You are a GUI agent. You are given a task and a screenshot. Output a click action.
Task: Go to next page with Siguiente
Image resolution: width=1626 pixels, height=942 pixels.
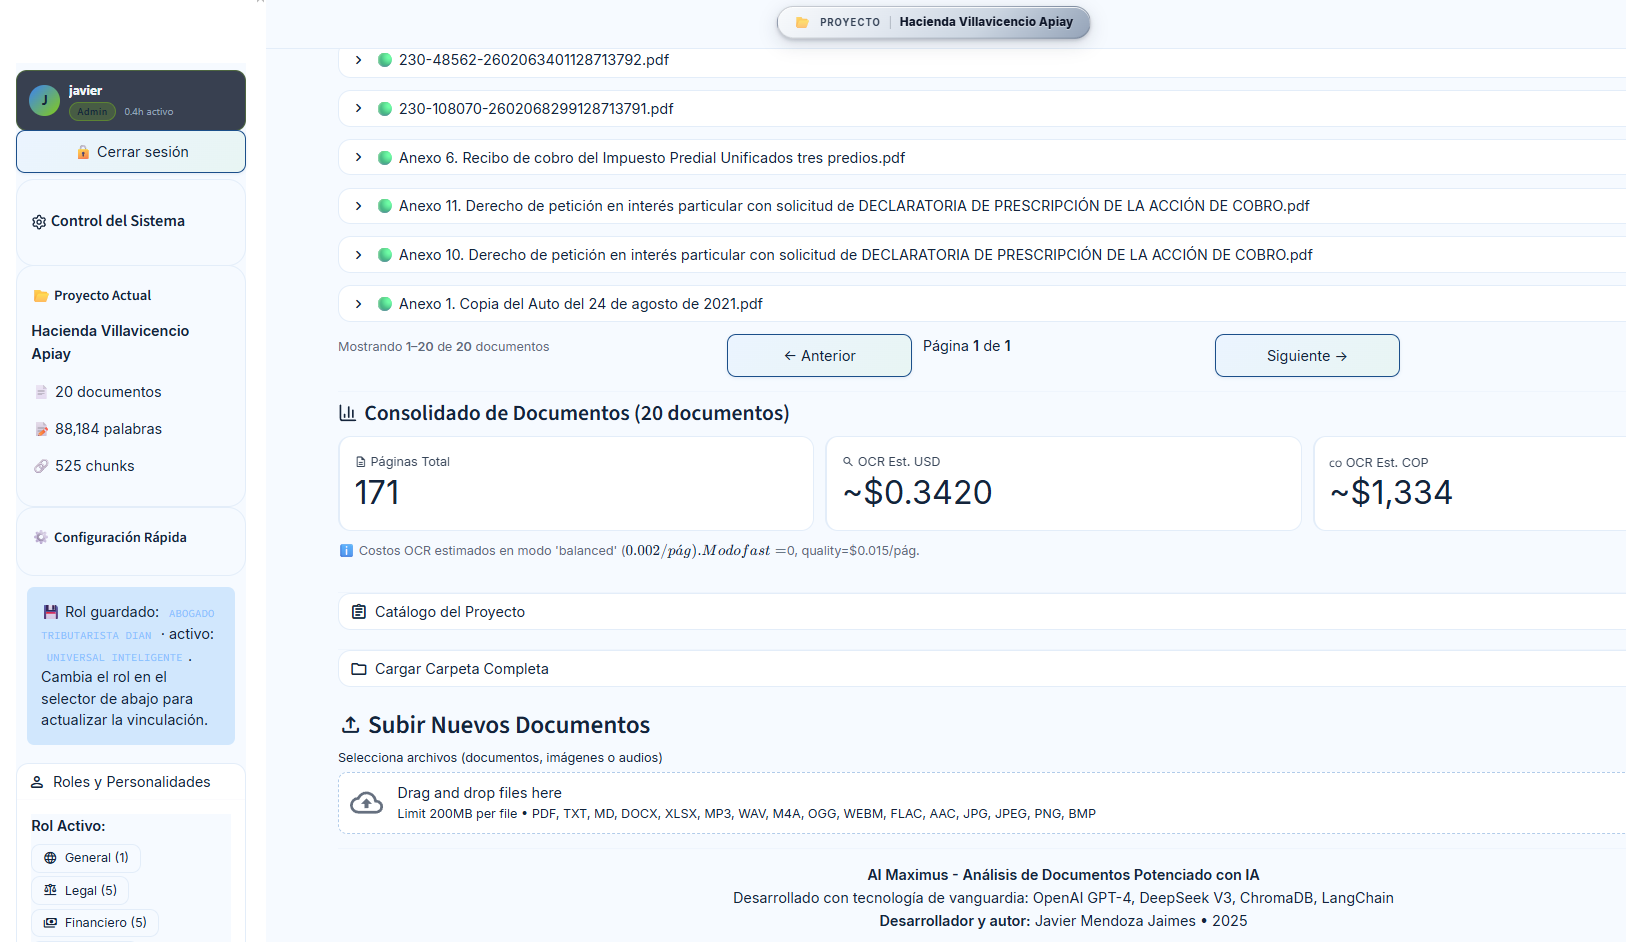pos(1307,356)
